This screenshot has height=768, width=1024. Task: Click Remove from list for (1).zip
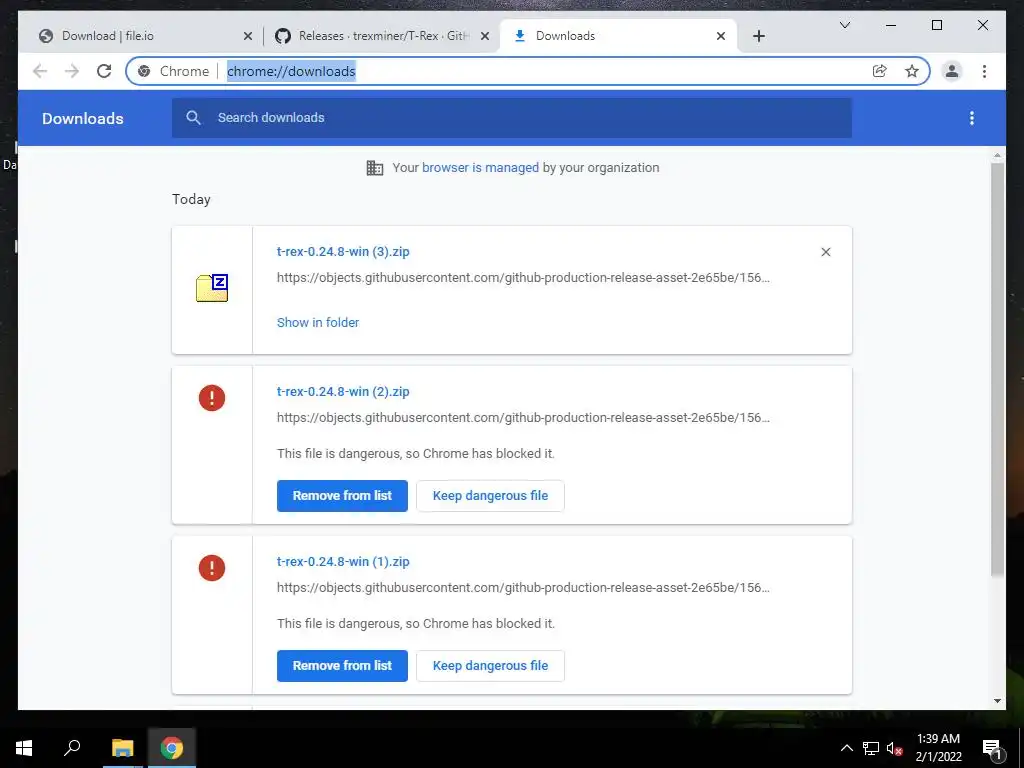point(342,665)
